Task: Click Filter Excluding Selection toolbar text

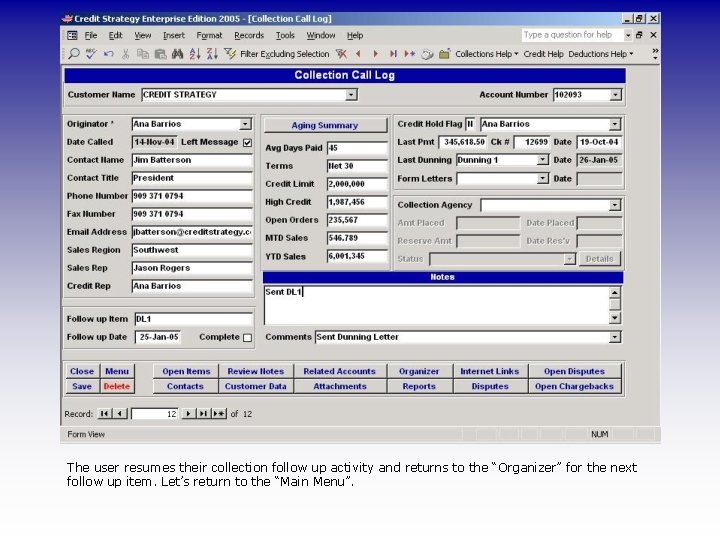Action: pyautogui.click(x=285, y=54)
